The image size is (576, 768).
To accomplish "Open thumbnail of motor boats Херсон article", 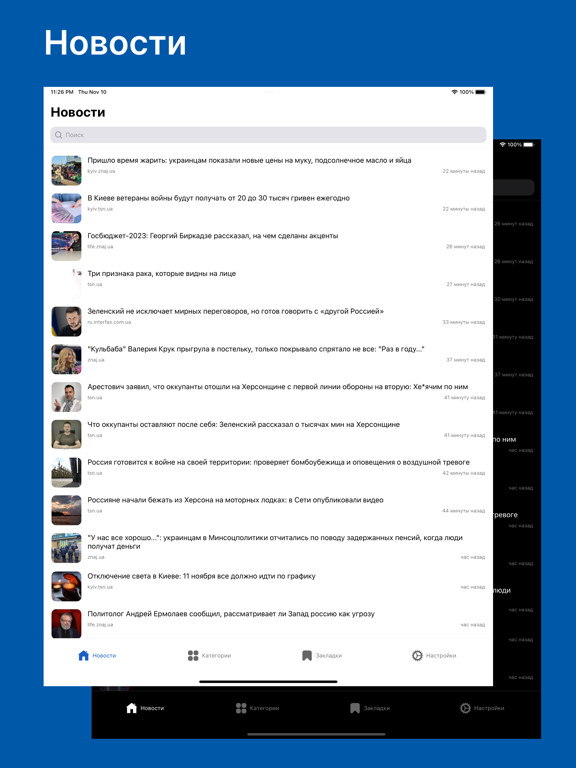I will pos(66,510).
